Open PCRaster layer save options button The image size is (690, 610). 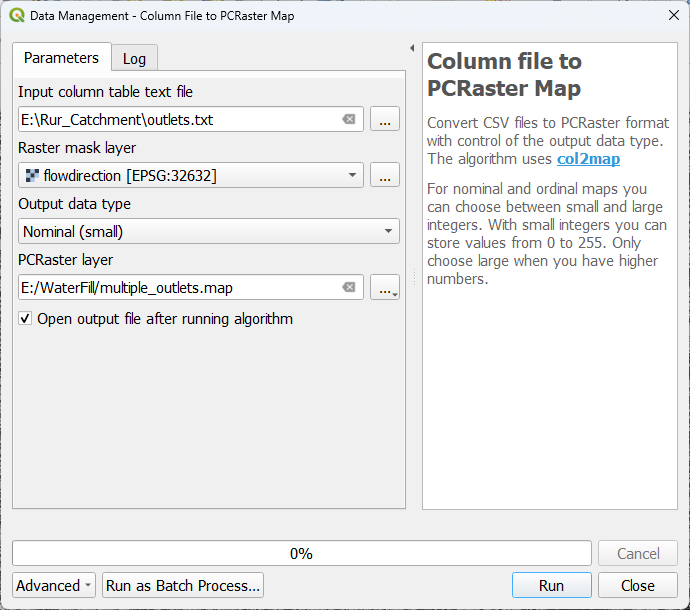click(385, 288)
